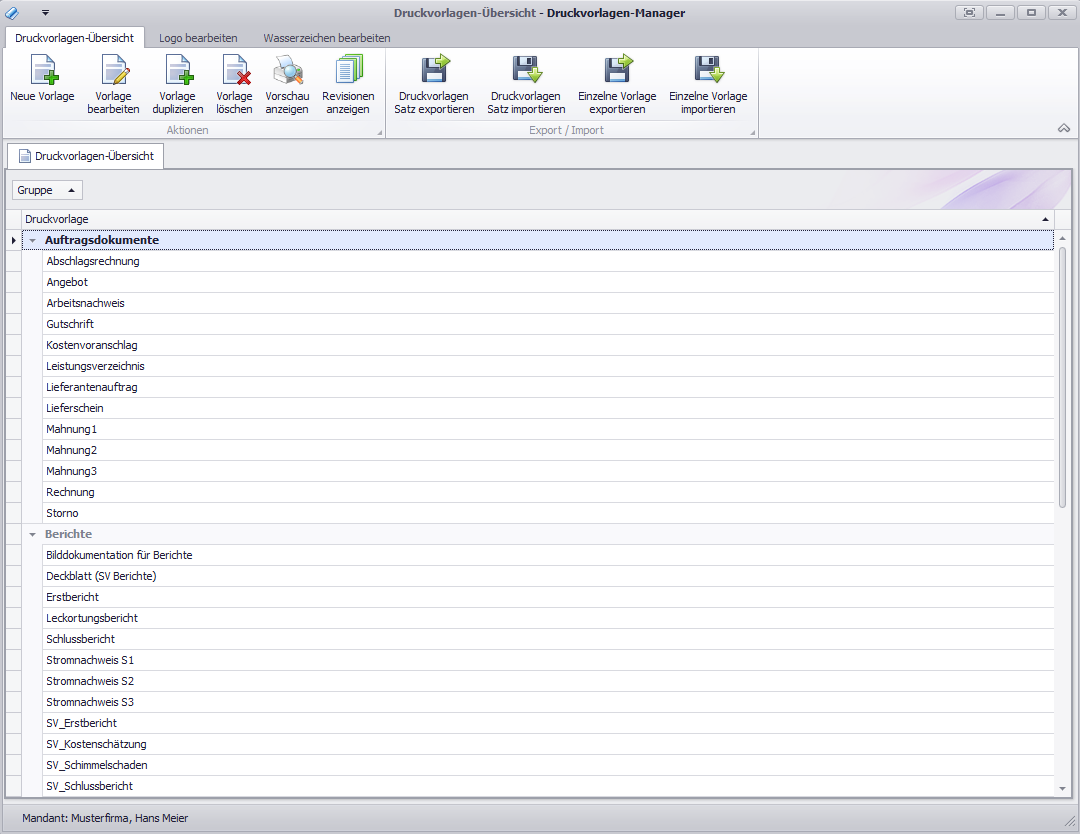Show the print preview via Vorschau anzeigen
Viewport: 1080px width, 834px height.
point(287,71)
